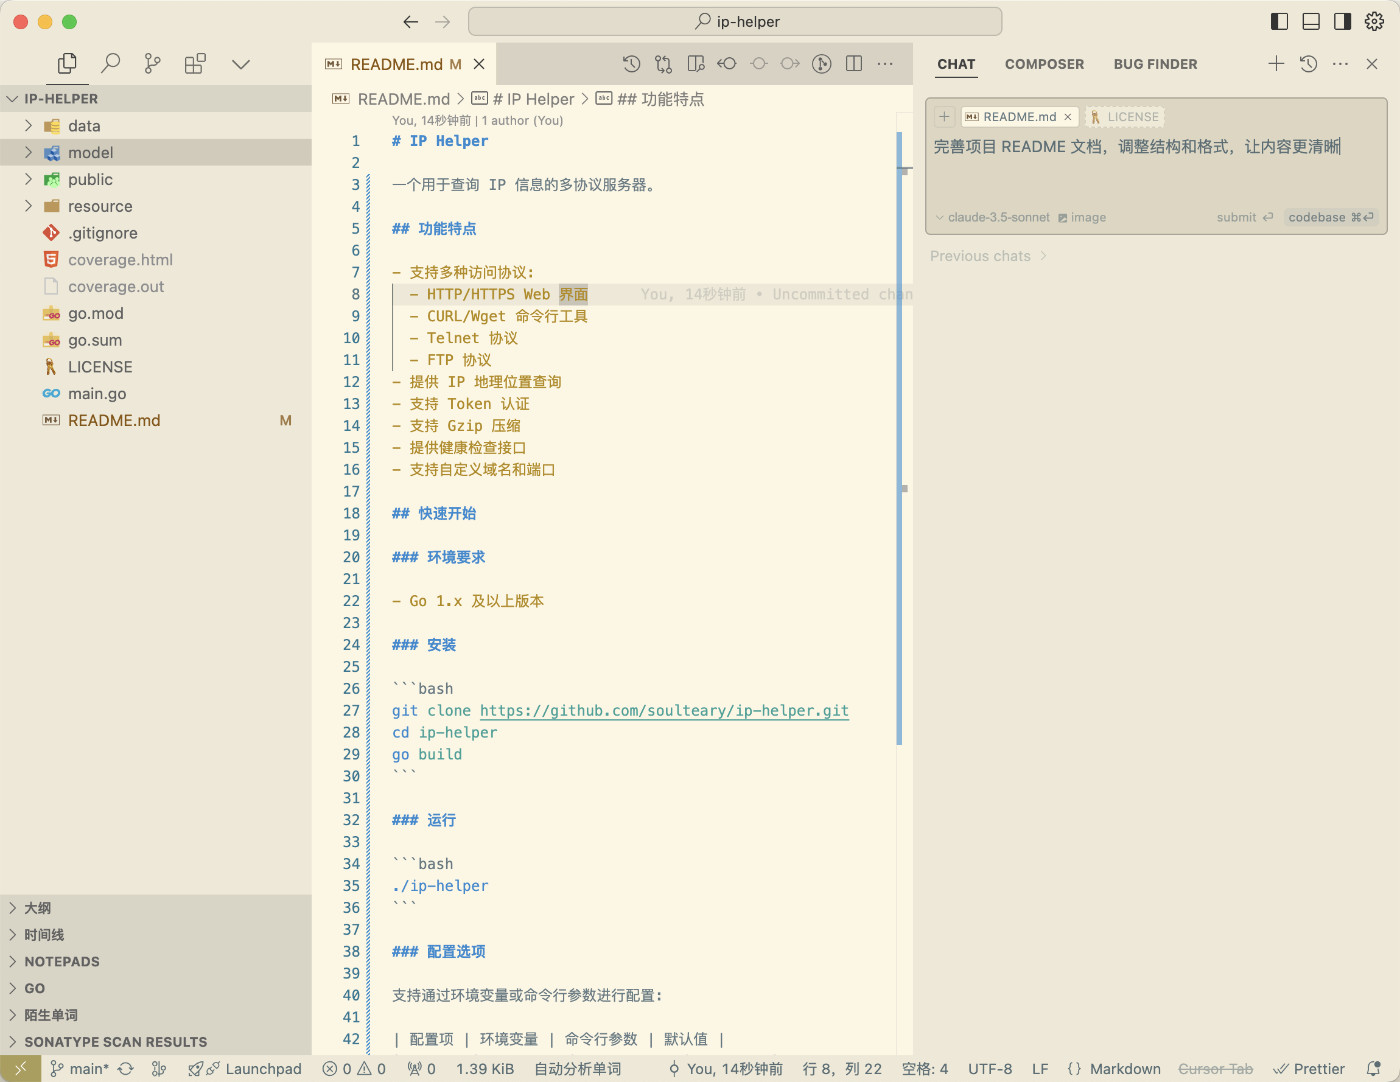Open the Extensions view icon
The image size is (1400, 1082).
[x=195, y=64]
